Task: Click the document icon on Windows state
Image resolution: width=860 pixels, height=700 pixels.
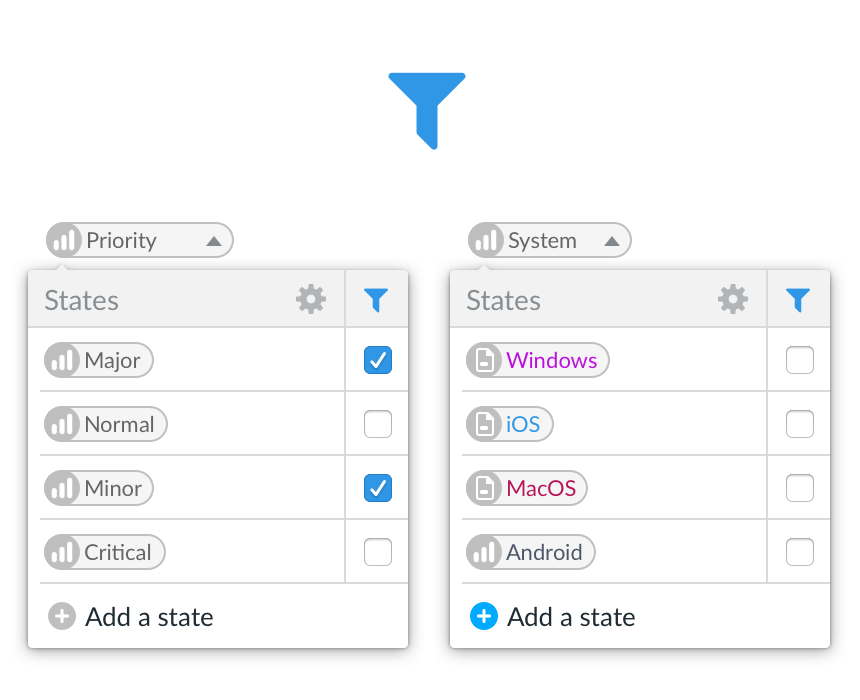Action: pos(485,360)
